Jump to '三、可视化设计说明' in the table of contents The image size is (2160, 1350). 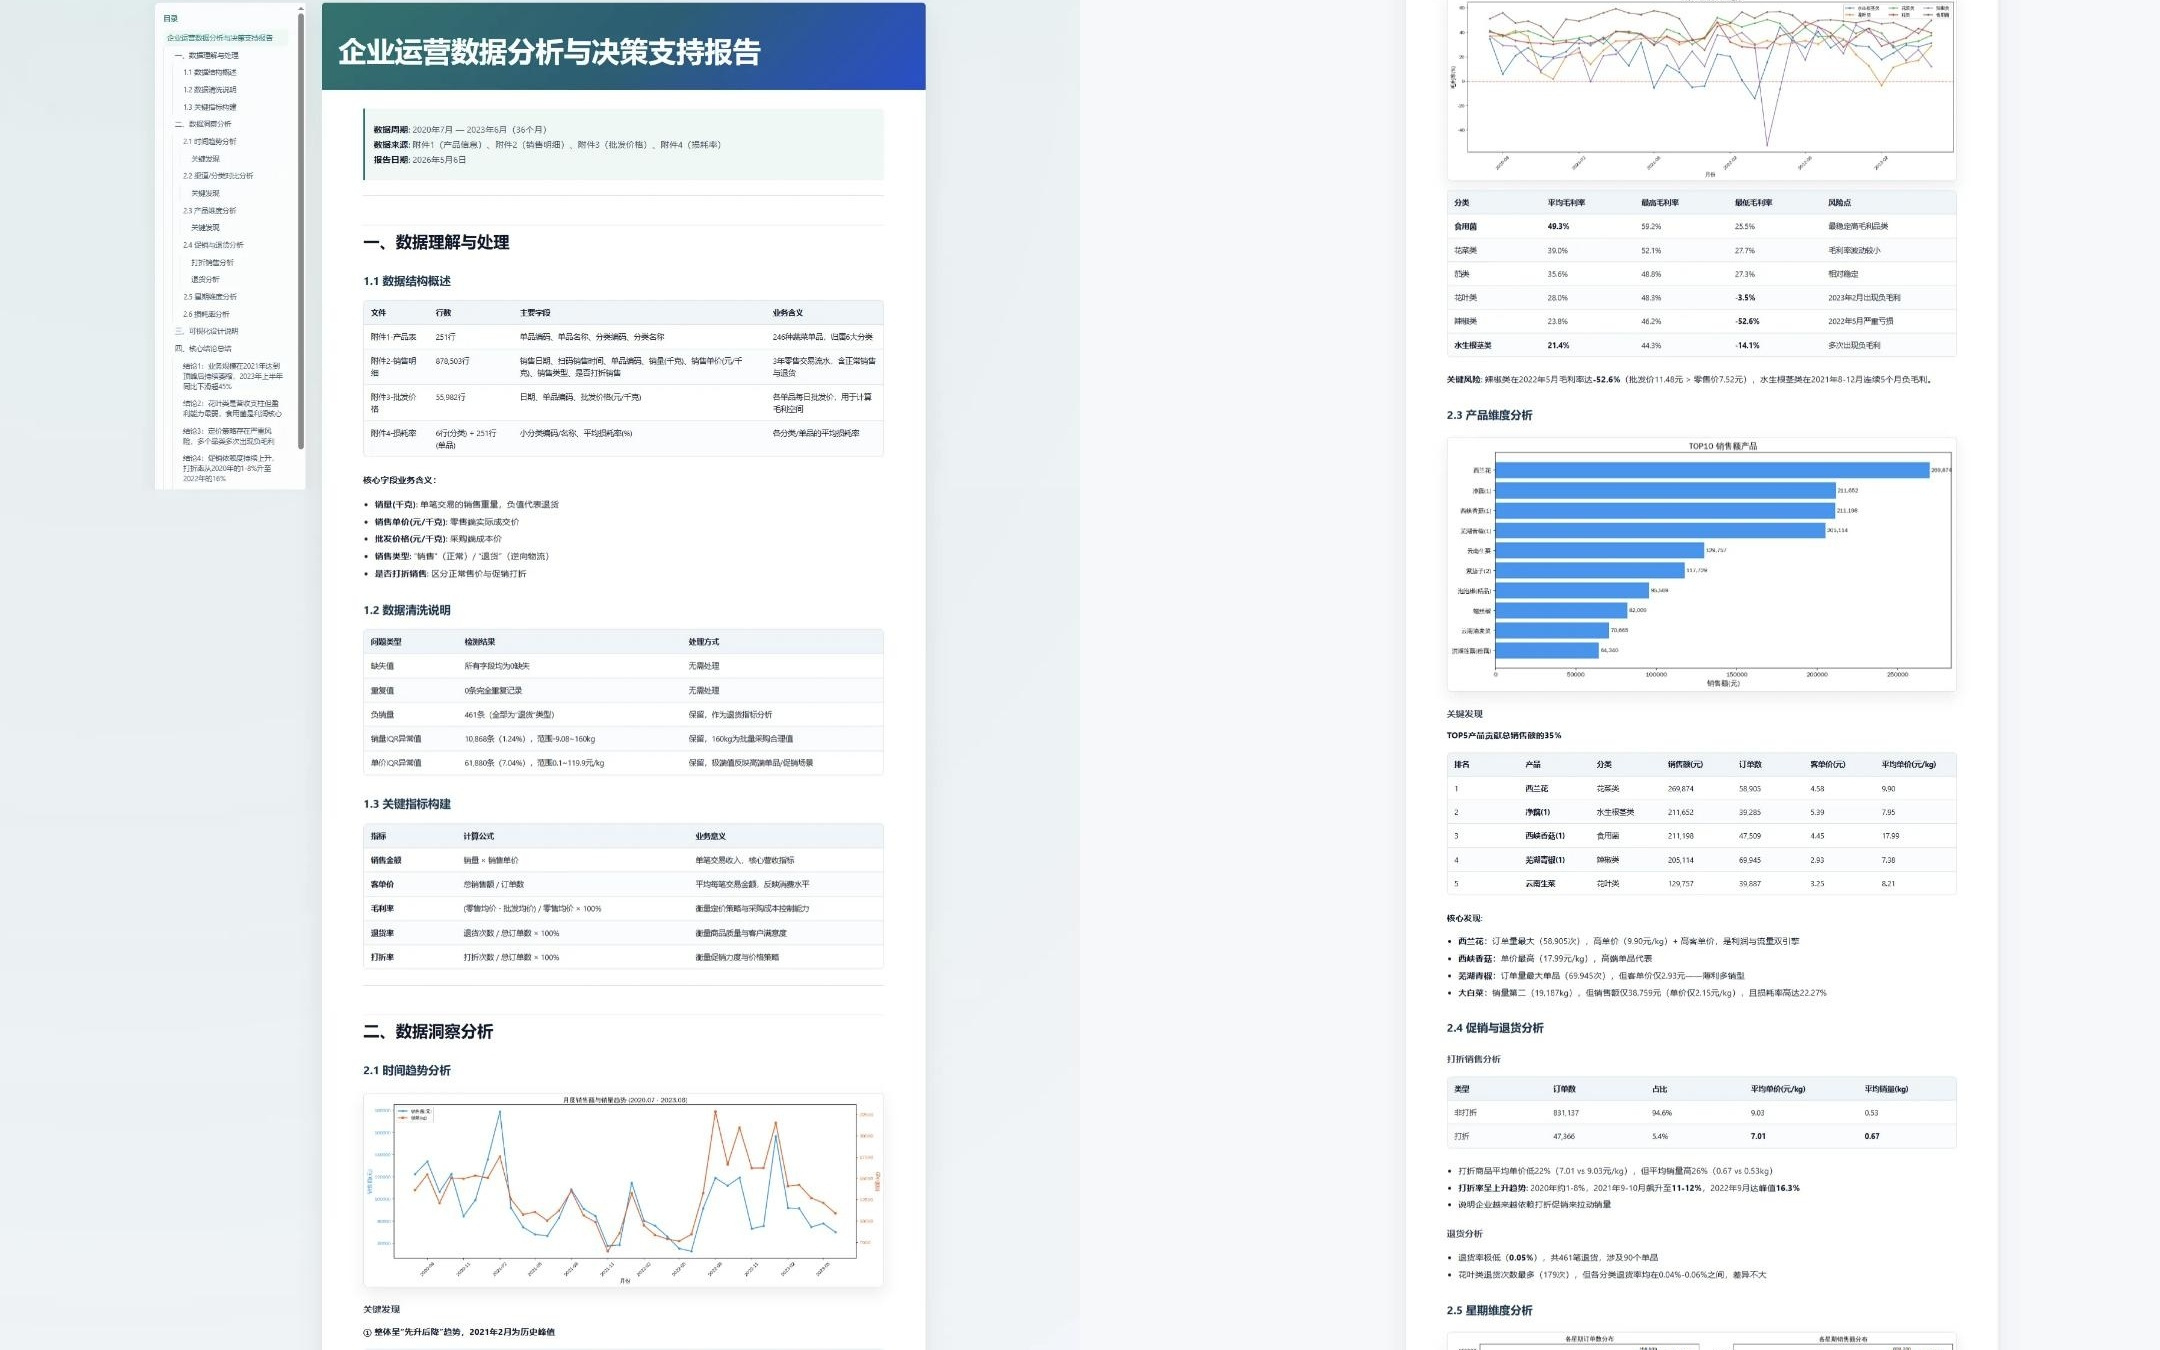[207, 331]
